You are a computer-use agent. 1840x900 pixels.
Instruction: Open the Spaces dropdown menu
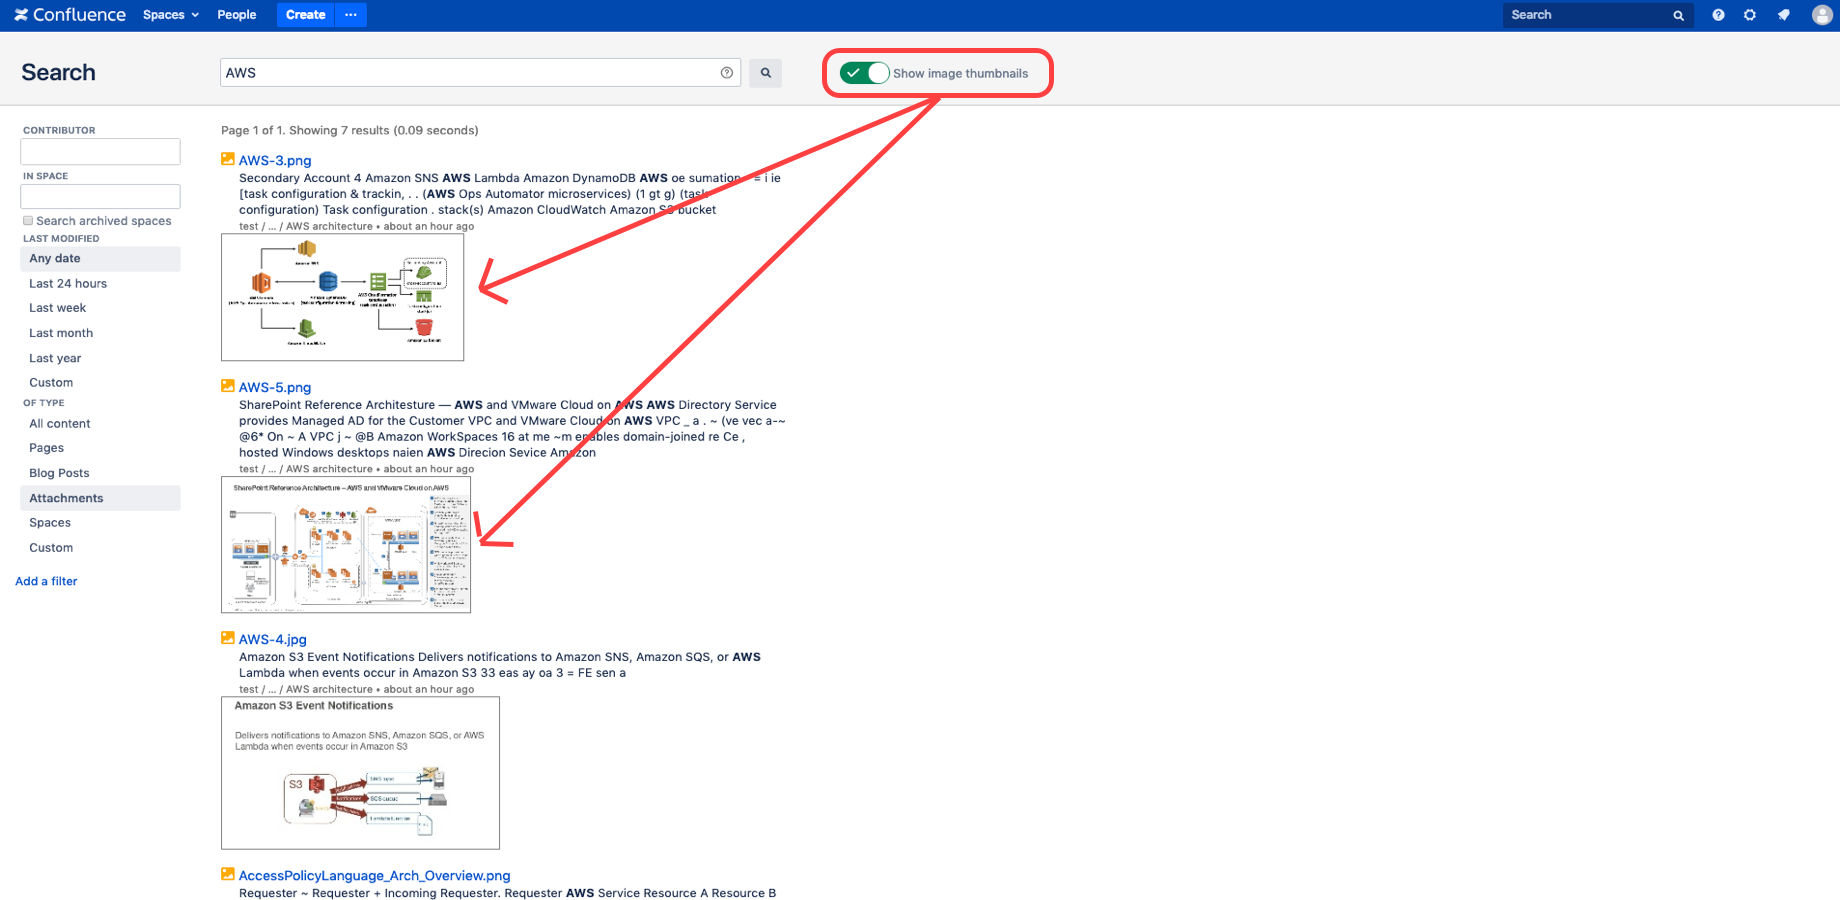(x=171, y=15)
